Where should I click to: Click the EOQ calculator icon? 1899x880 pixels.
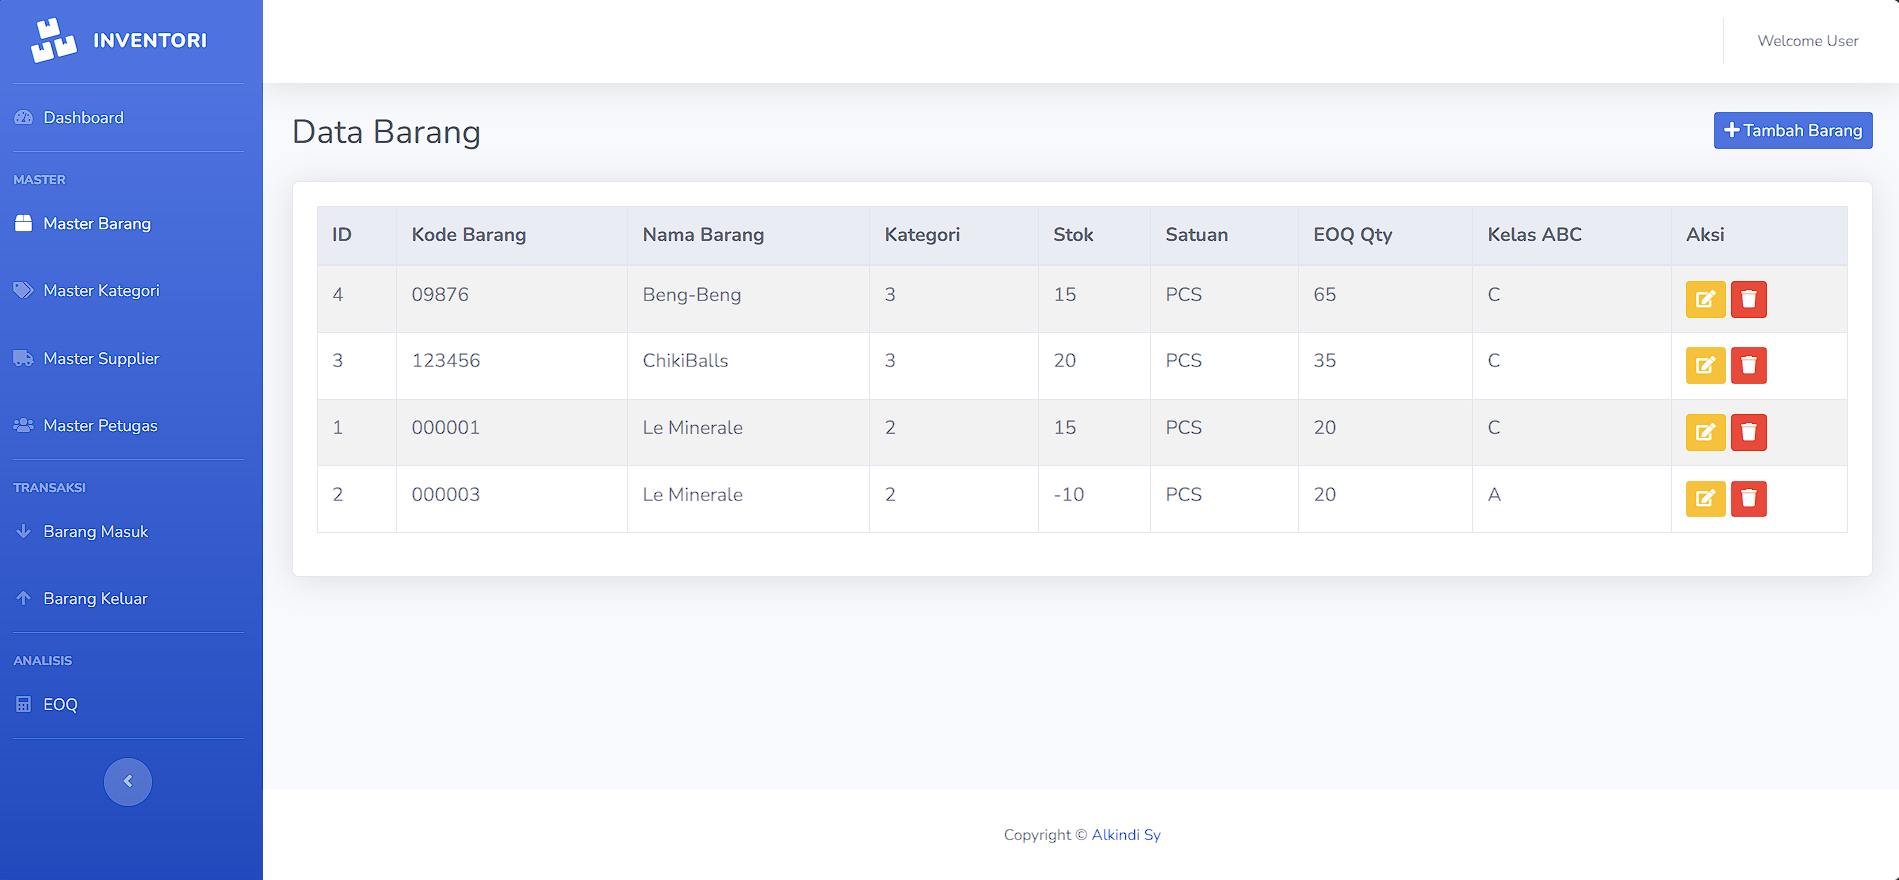24,704
